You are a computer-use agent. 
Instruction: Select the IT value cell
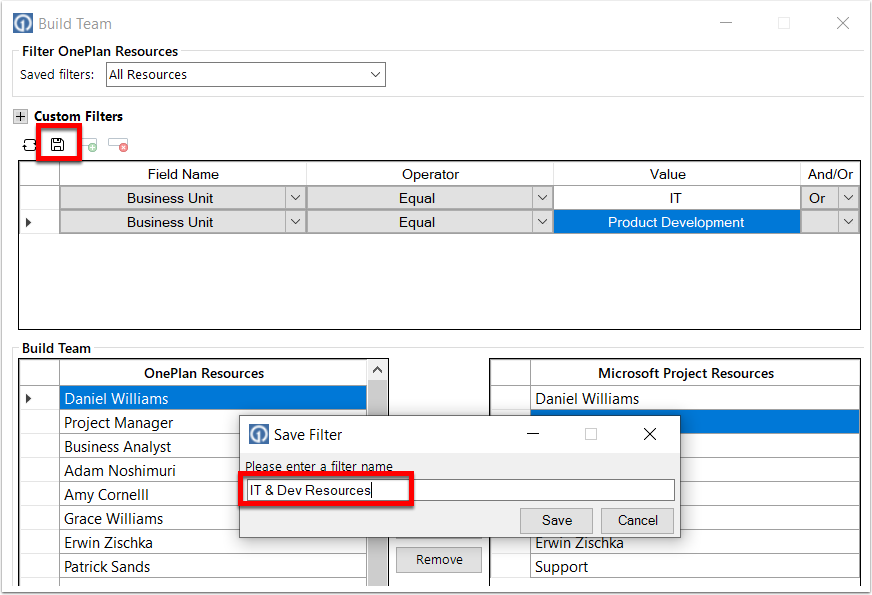pos(676,198)
